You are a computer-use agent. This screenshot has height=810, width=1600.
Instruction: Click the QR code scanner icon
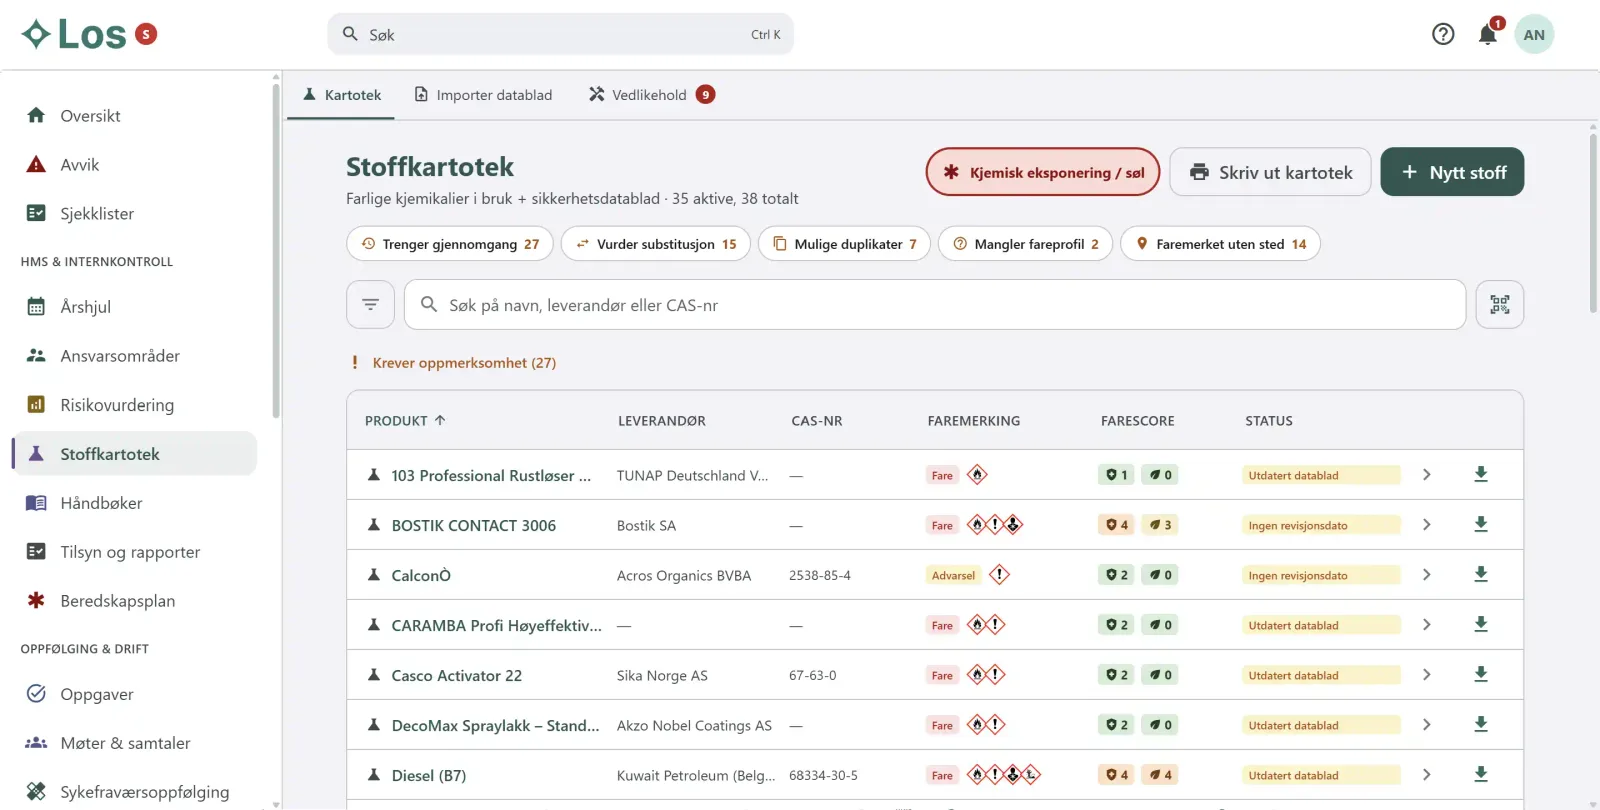(1499, 304)
